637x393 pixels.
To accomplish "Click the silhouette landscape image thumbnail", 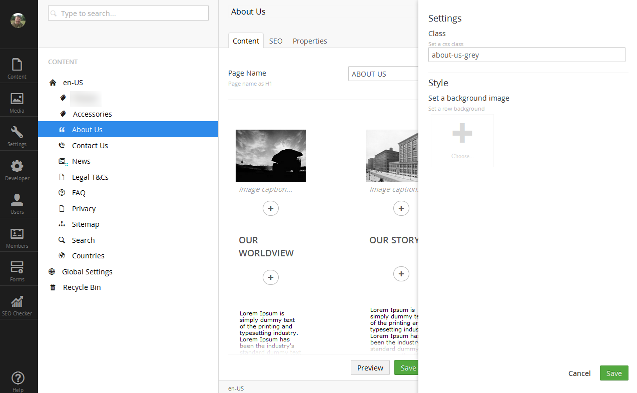I will 271,156.
